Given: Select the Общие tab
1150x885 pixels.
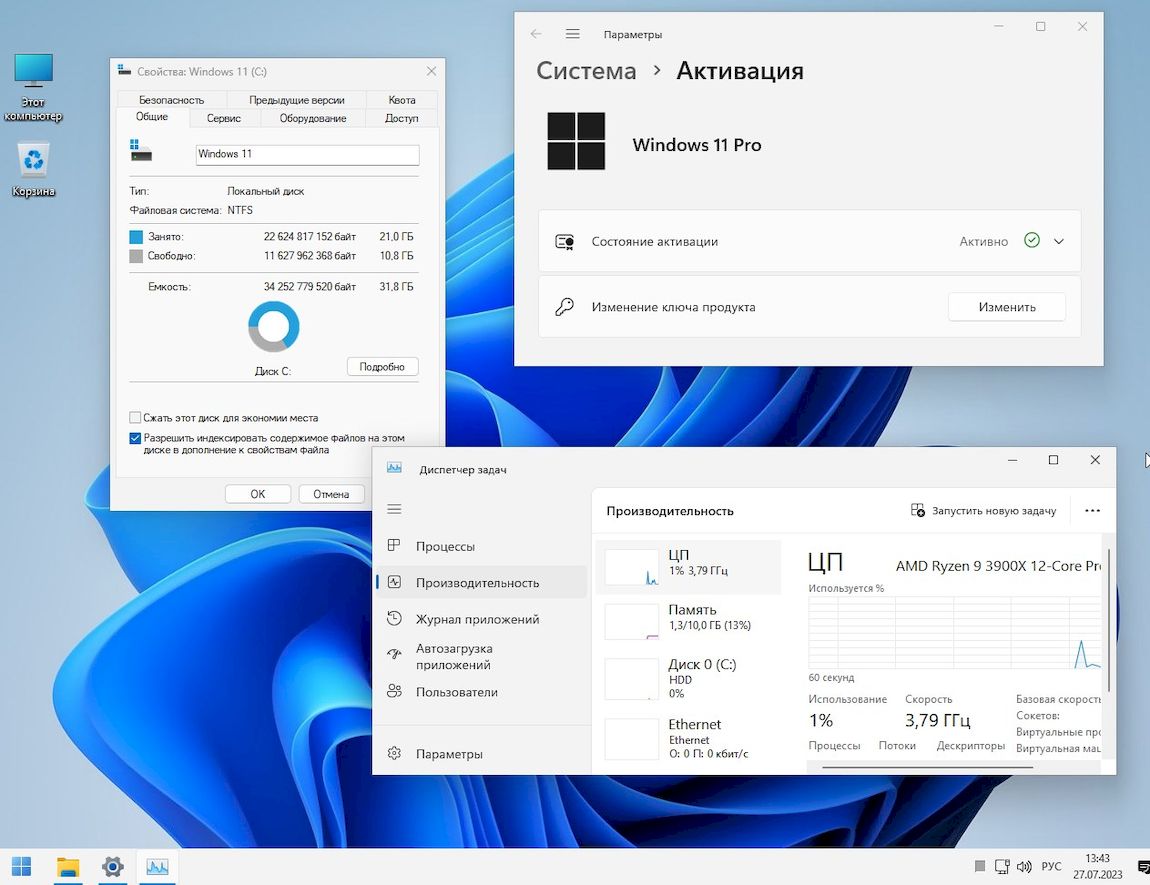Looking at the screenshot, I should (x=152, y=117).
